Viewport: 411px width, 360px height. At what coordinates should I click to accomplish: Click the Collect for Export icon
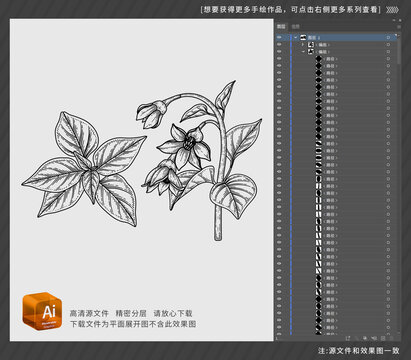click(x=348, y=338)
